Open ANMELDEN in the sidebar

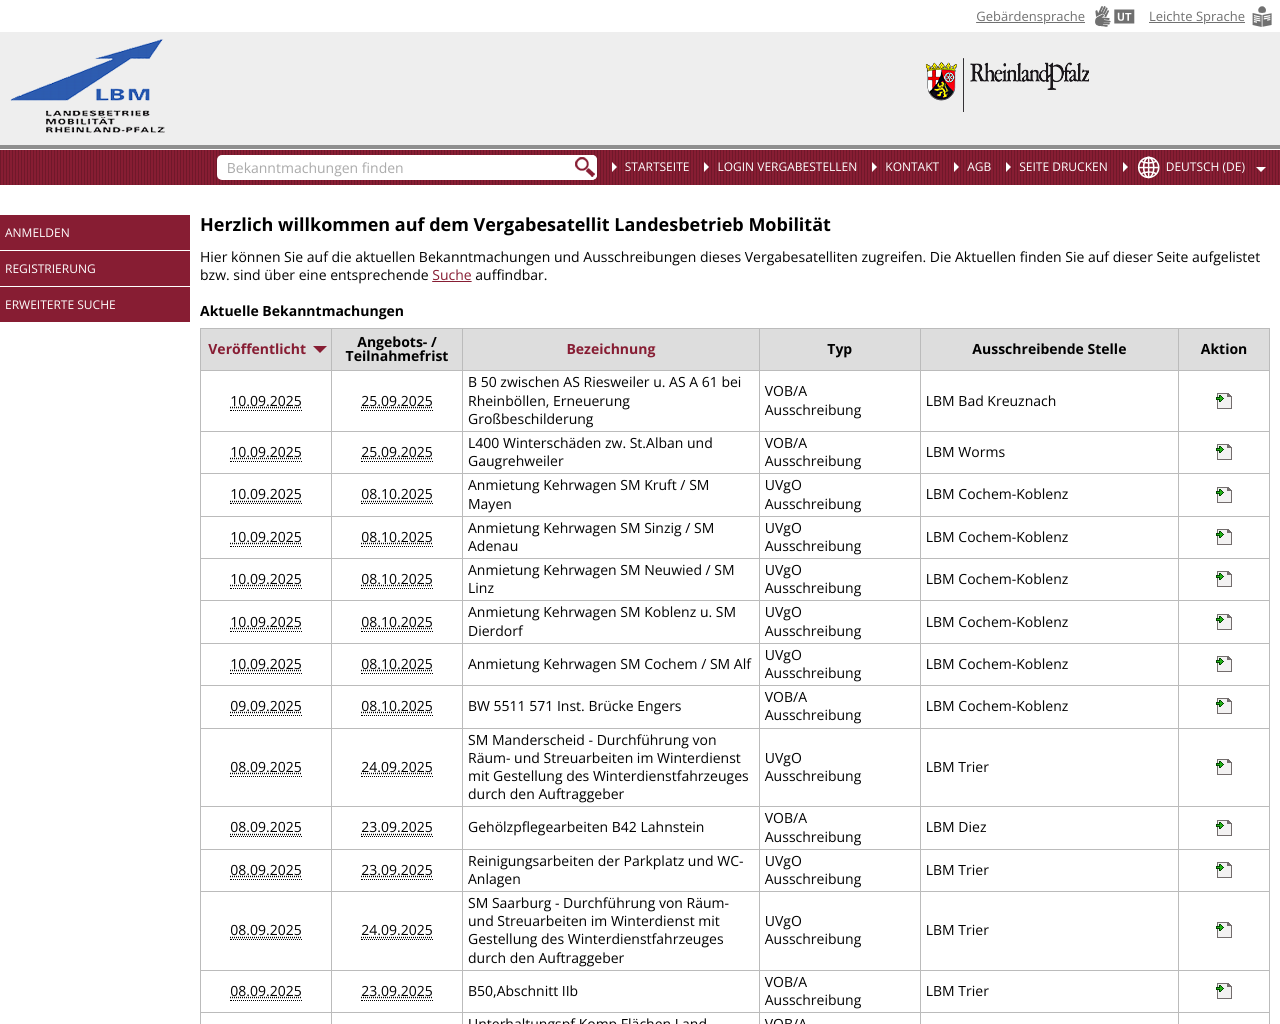pyautogui.click(x=95, y=232)
